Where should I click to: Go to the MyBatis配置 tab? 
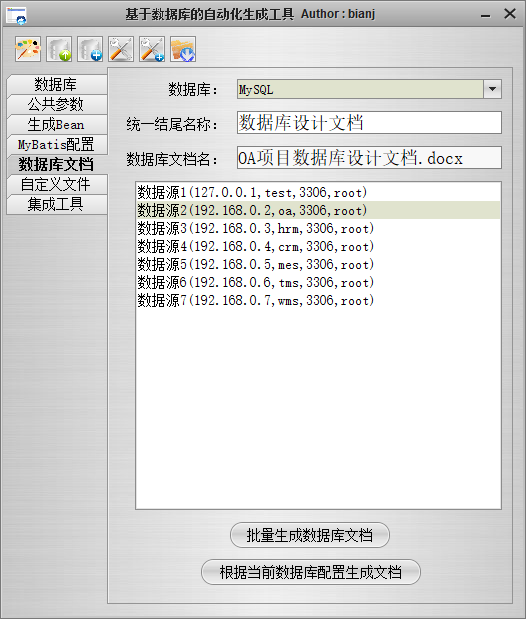(57, 144)
